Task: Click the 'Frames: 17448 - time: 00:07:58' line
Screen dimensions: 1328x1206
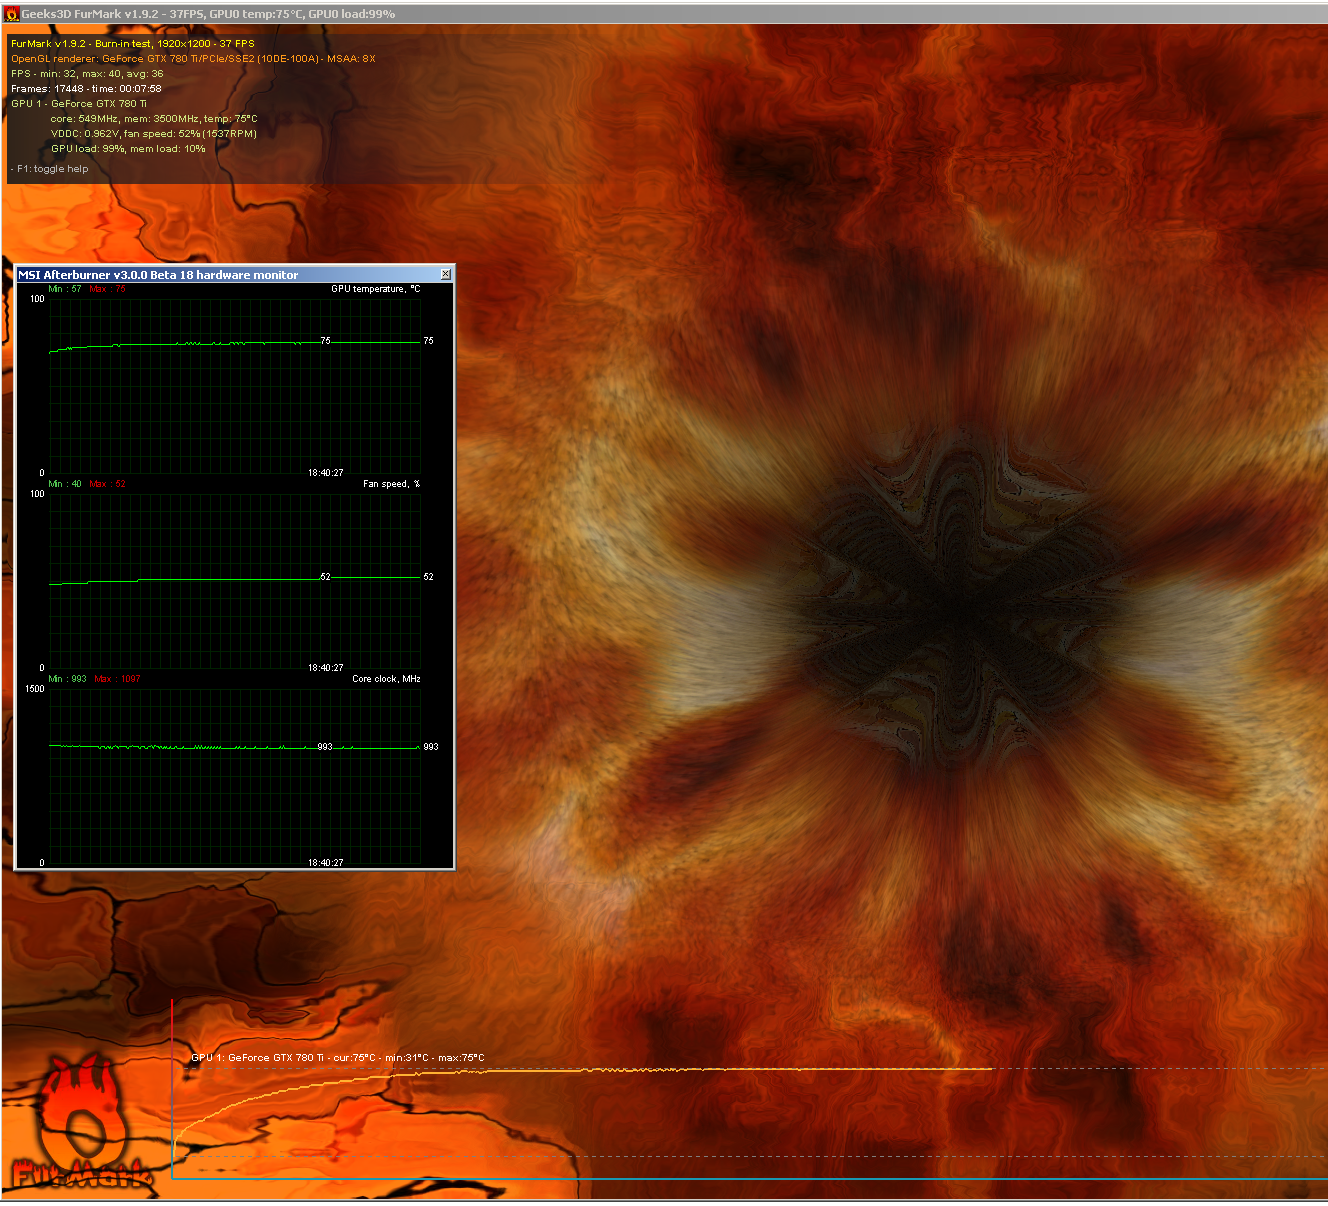Action: point(86,89)
